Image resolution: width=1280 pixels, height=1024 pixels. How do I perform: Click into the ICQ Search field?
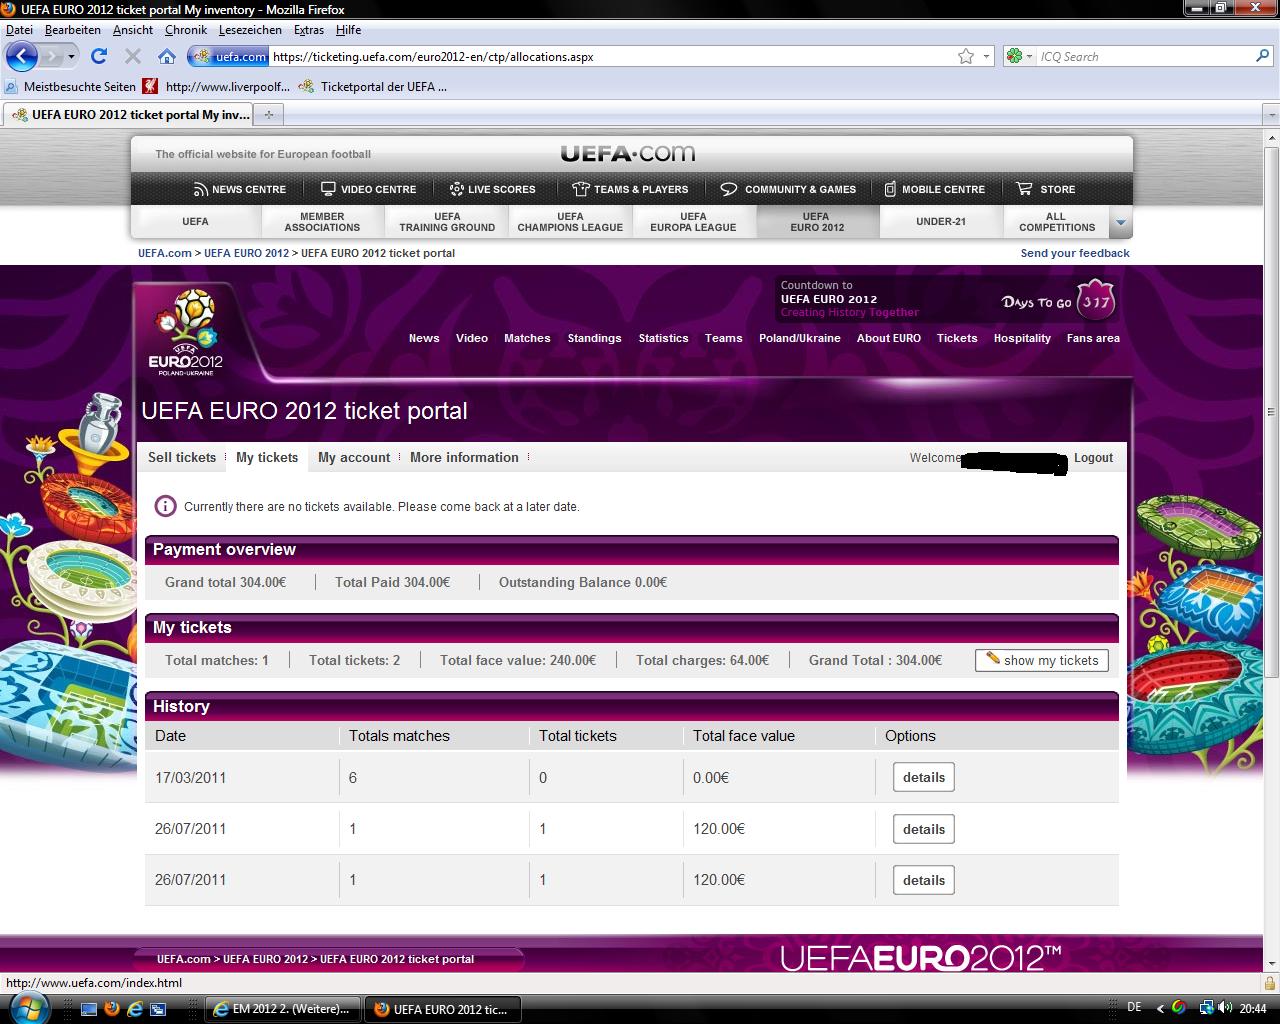[1145, 57]
